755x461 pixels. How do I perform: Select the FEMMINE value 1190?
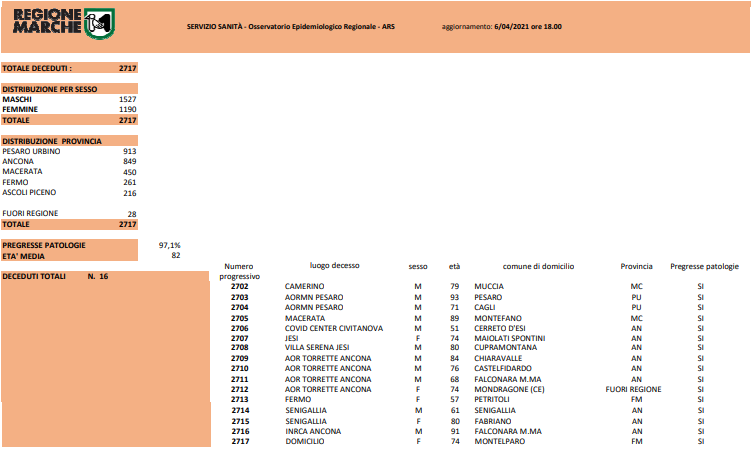128,109
